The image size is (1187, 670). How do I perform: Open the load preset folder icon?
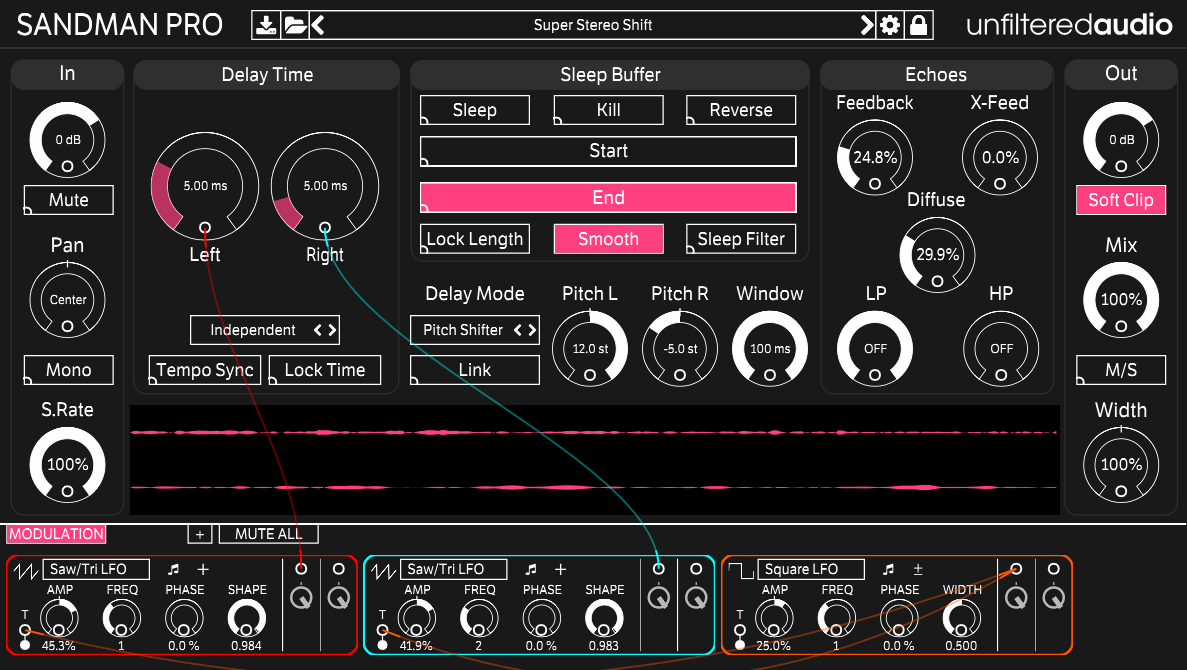click(x=295, y=25)
